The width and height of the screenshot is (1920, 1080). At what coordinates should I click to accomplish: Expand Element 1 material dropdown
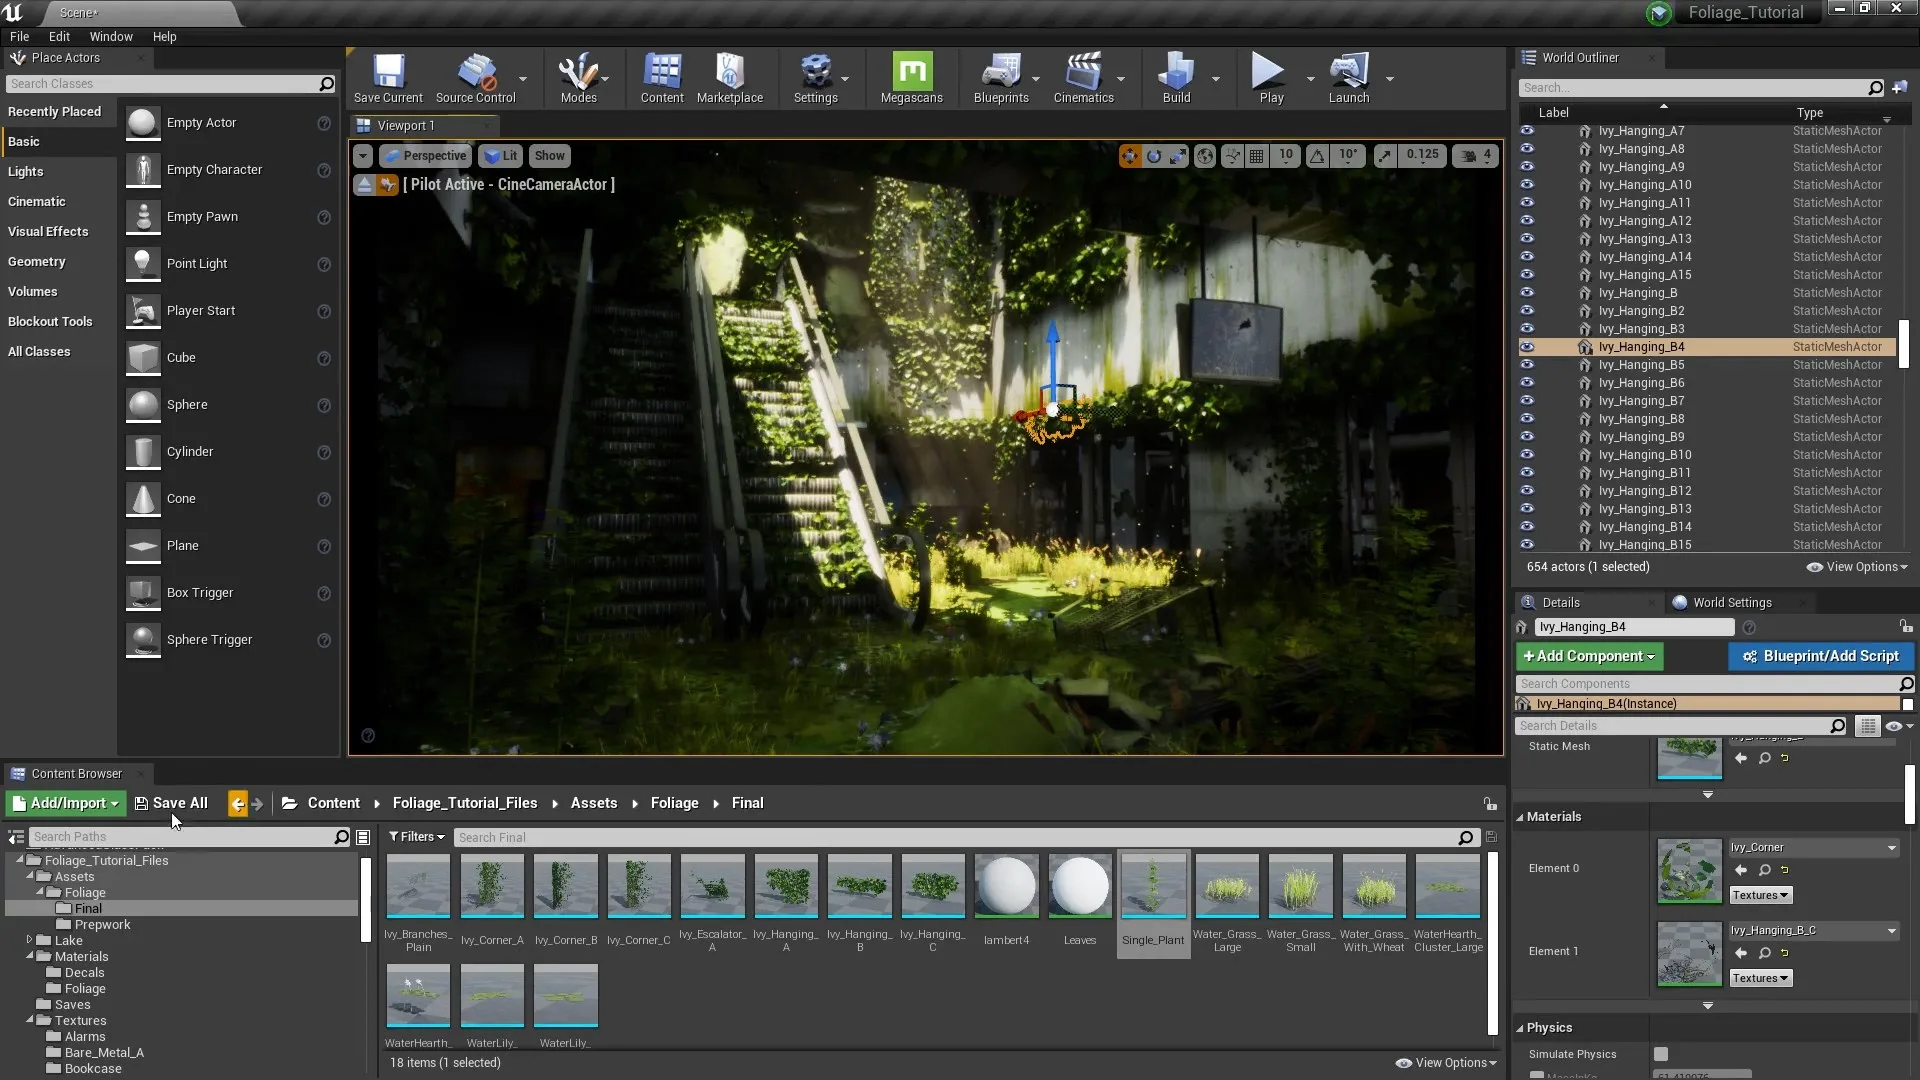tap(1895, 931)
